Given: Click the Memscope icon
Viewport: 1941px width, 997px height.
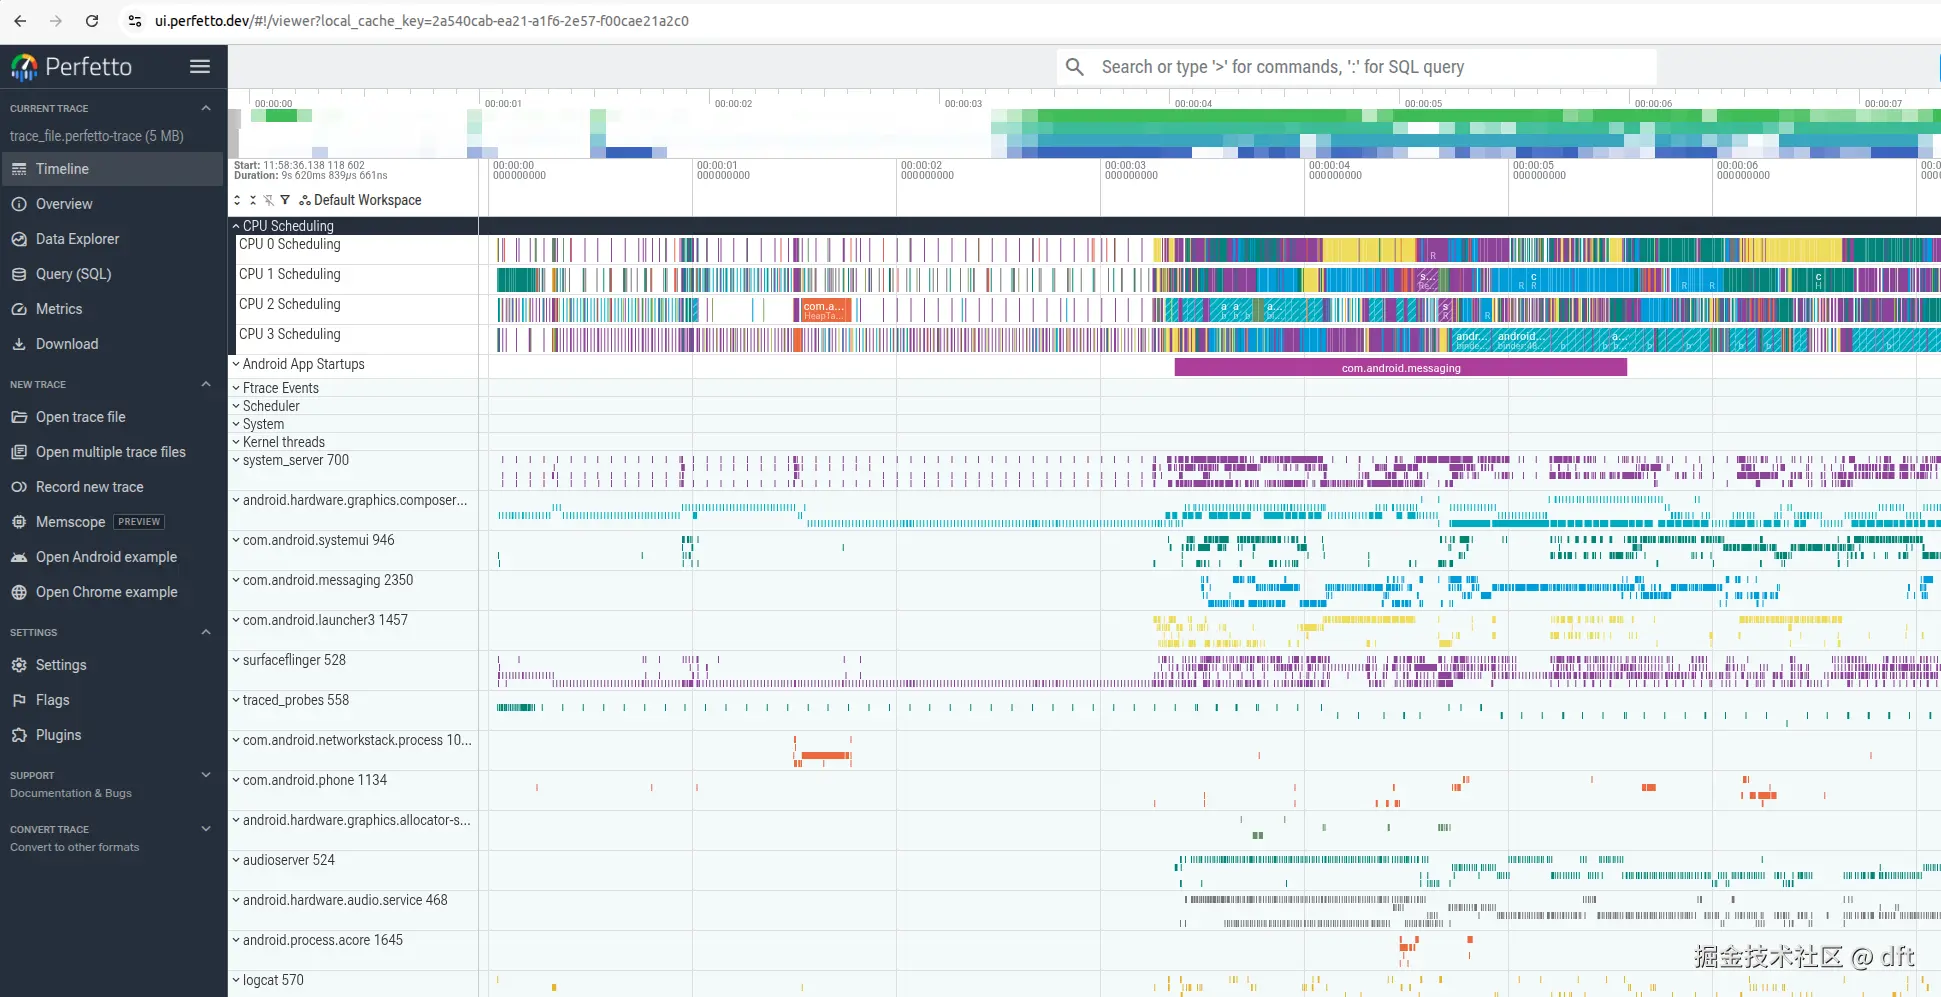Looking at the screenshot, I should 19,522.
